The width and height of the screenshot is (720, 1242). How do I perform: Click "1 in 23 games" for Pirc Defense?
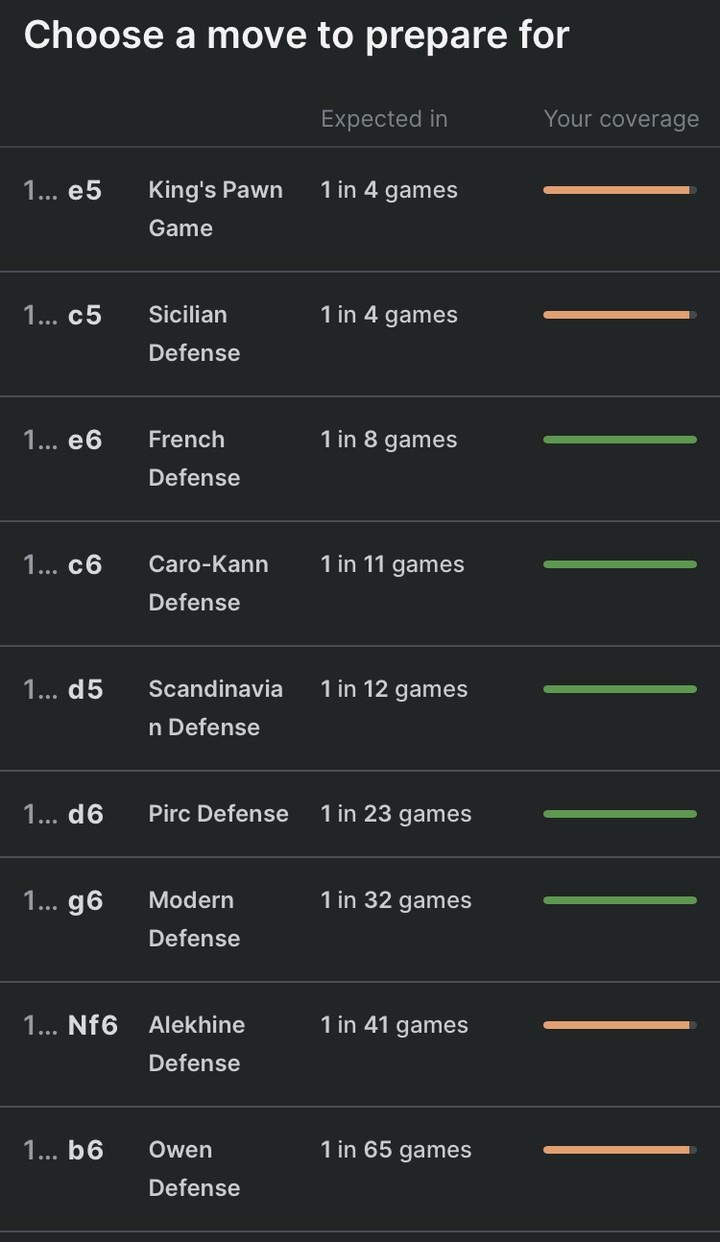(396, 814)
